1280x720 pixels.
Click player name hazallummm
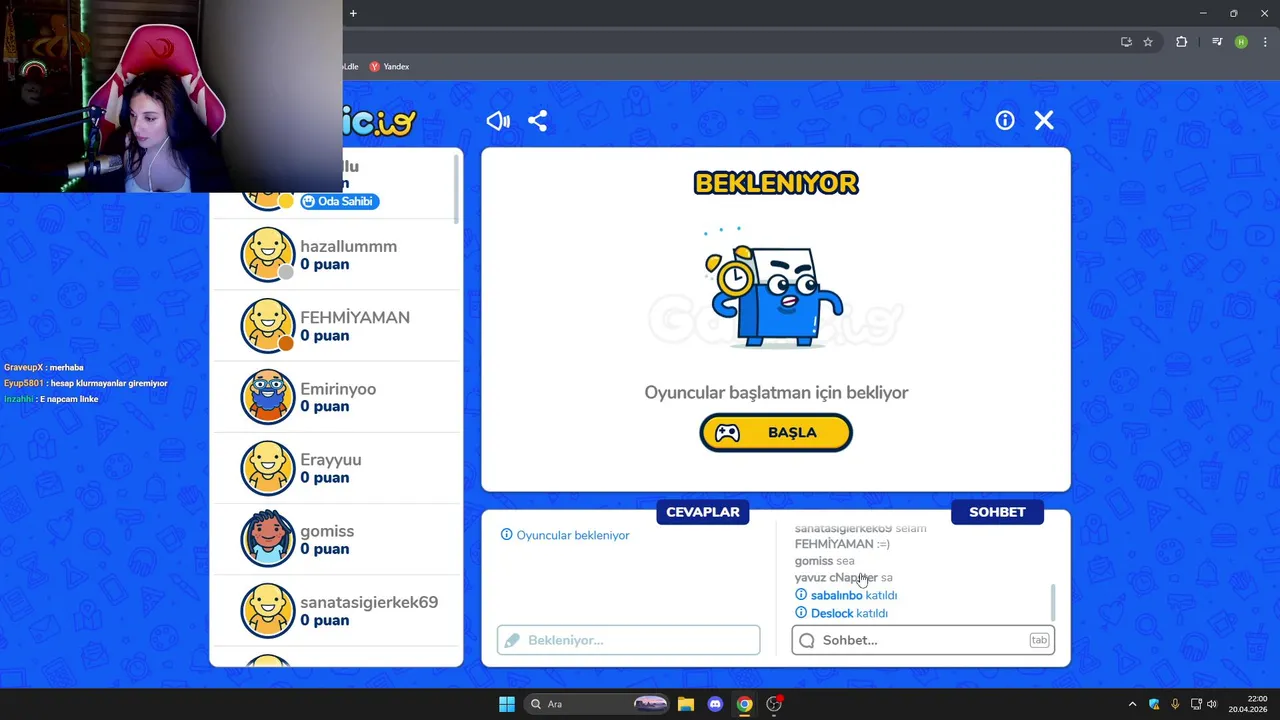348,246
